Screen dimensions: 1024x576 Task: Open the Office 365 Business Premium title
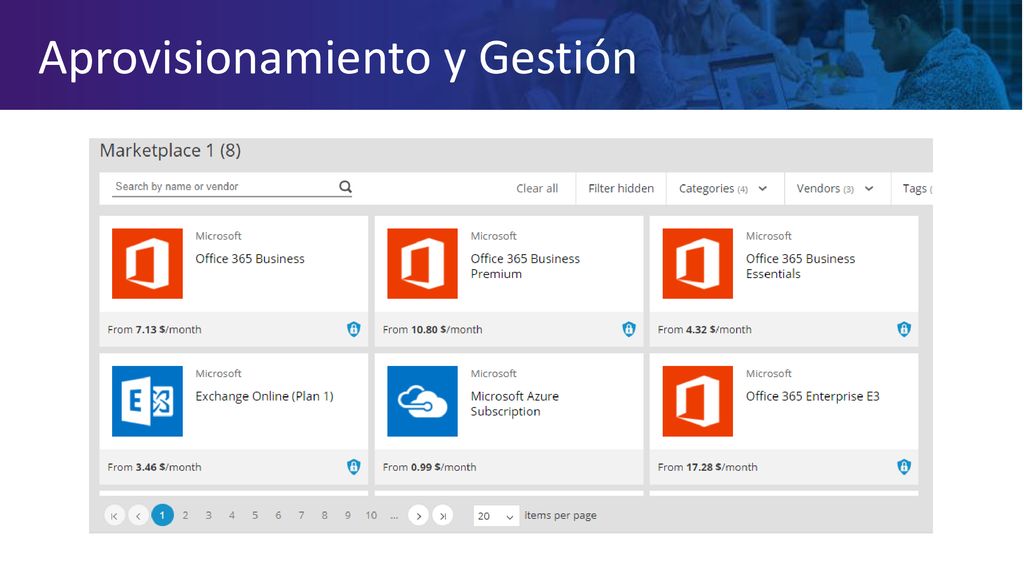[x=525, y=266]
